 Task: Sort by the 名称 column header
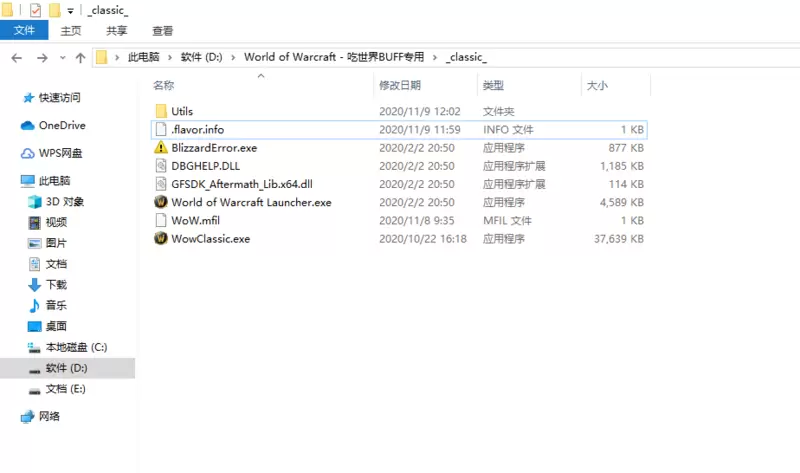pos(163,85)
